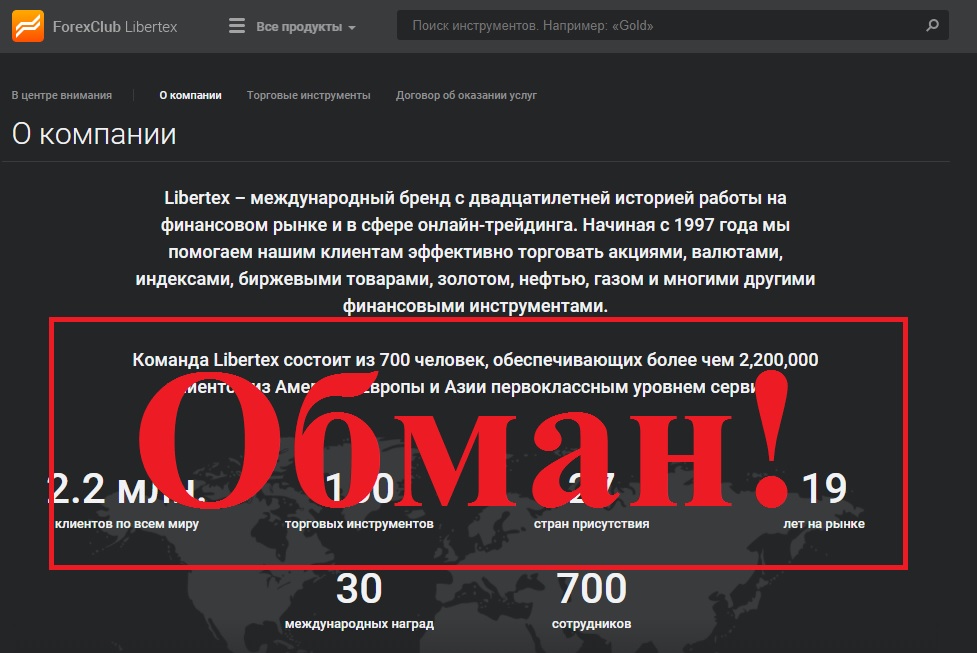The image size is (977, 653).
Task: Click the лет на рынке label
Action: coord(824,524)
